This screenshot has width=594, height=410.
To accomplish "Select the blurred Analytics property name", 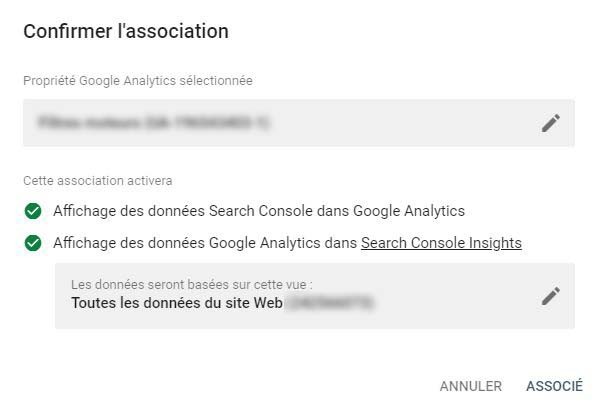I will pyautogui.click(x=153, y=123).
